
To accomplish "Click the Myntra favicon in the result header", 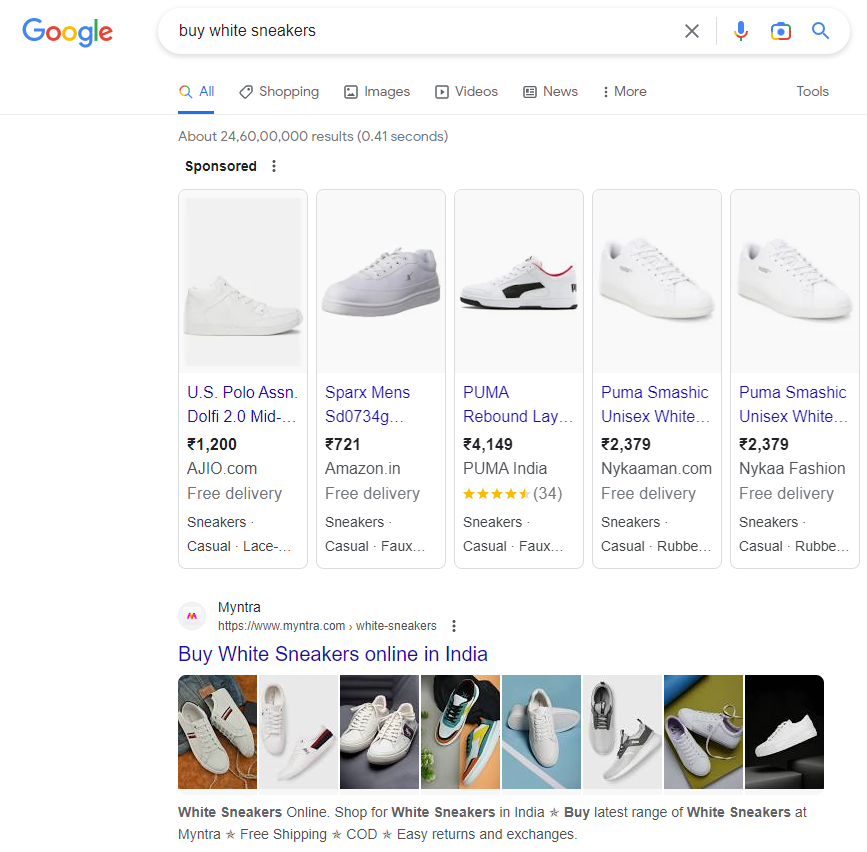I will pyautogui.click(x=192, y=616).
